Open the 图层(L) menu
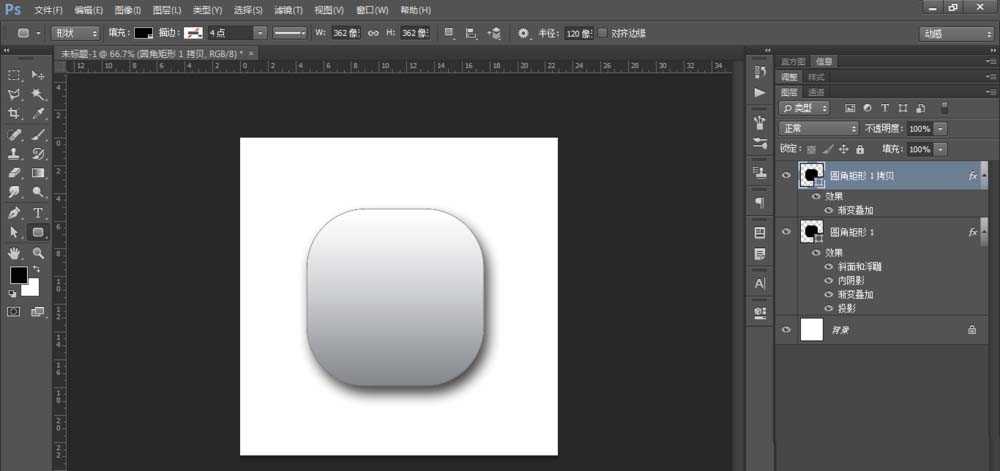The width and height of the screenshot is (1000, 471). (x=167, y=9)
